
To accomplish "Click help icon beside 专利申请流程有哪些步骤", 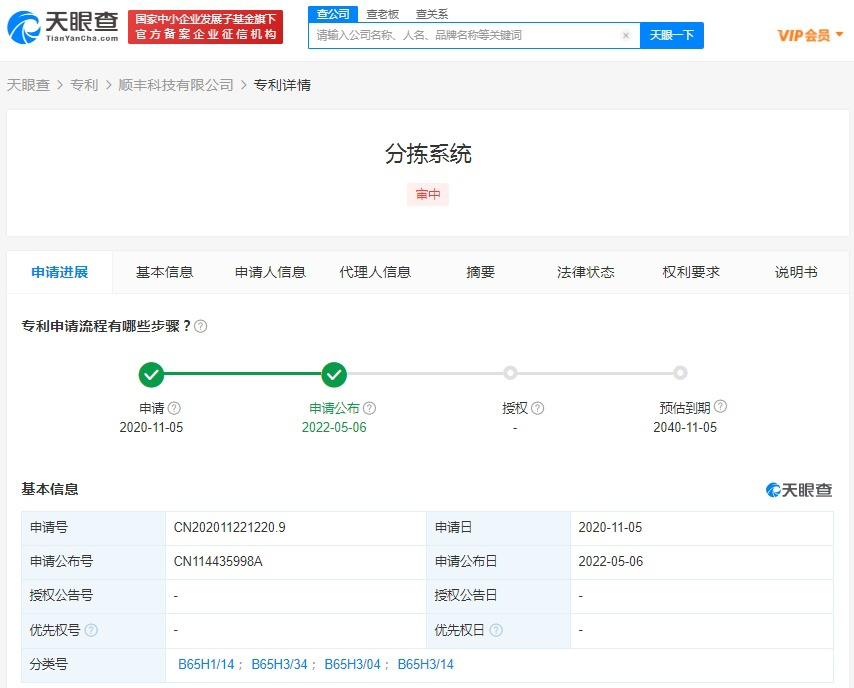I will point(200,325).
